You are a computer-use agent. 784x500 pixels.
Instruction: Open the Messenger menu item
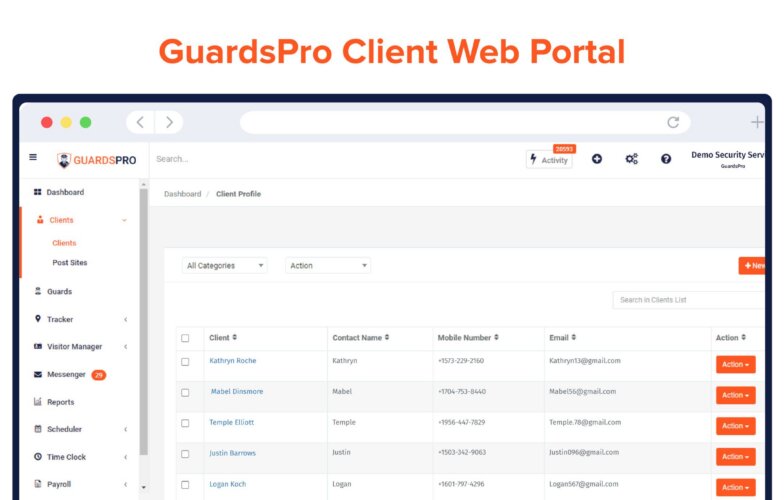click(x=66, y=374)
